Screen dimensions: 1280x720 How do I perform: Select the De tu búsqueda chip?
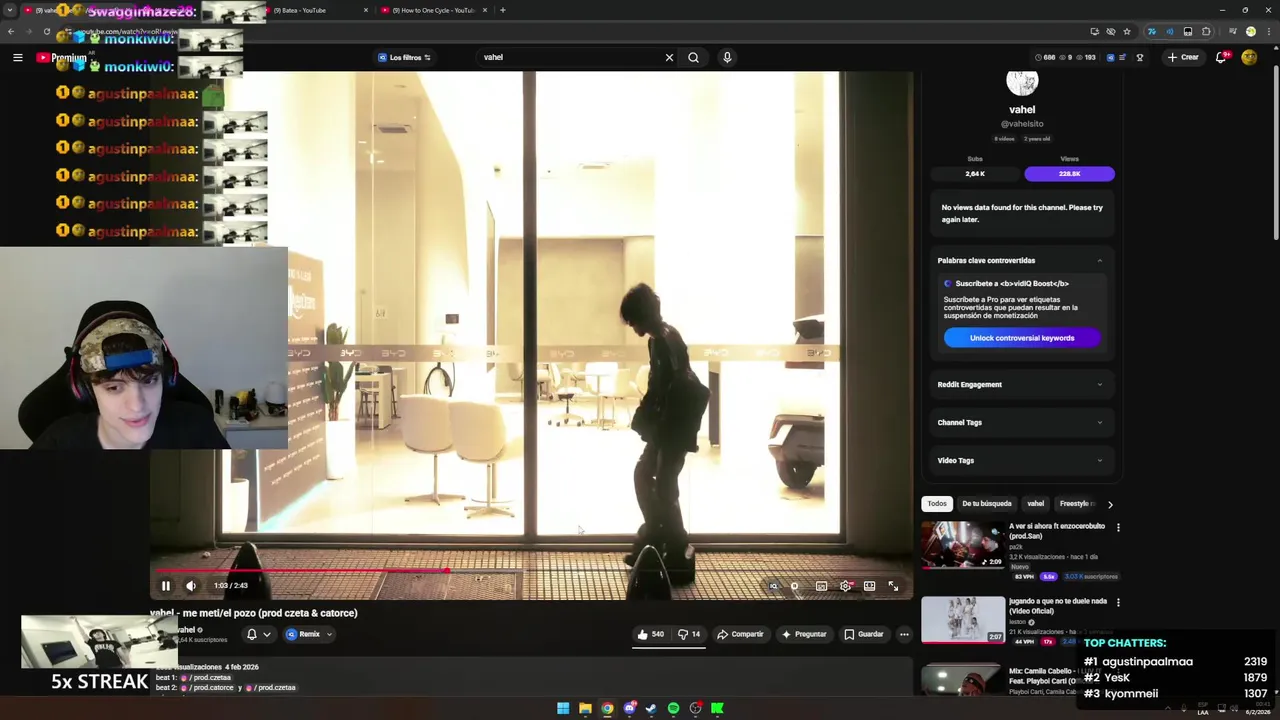tap(987, 504)
